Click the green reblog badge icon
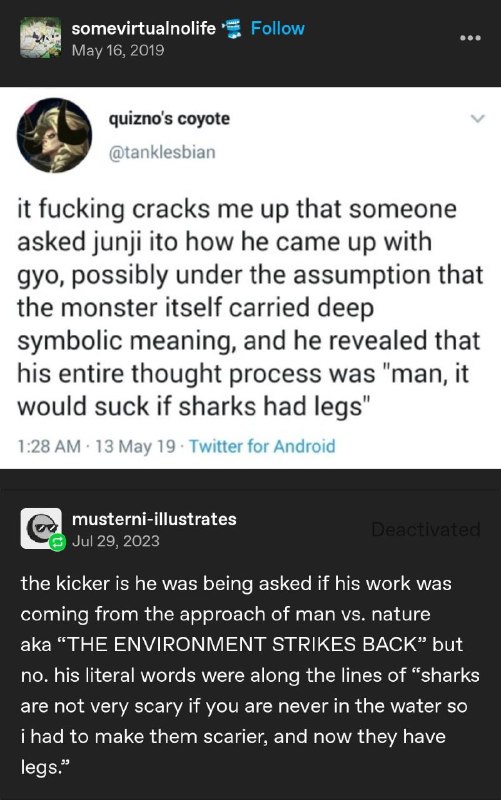Image resolution: width=501 pixels, height=800 pixels. click(x=57, y=542)
